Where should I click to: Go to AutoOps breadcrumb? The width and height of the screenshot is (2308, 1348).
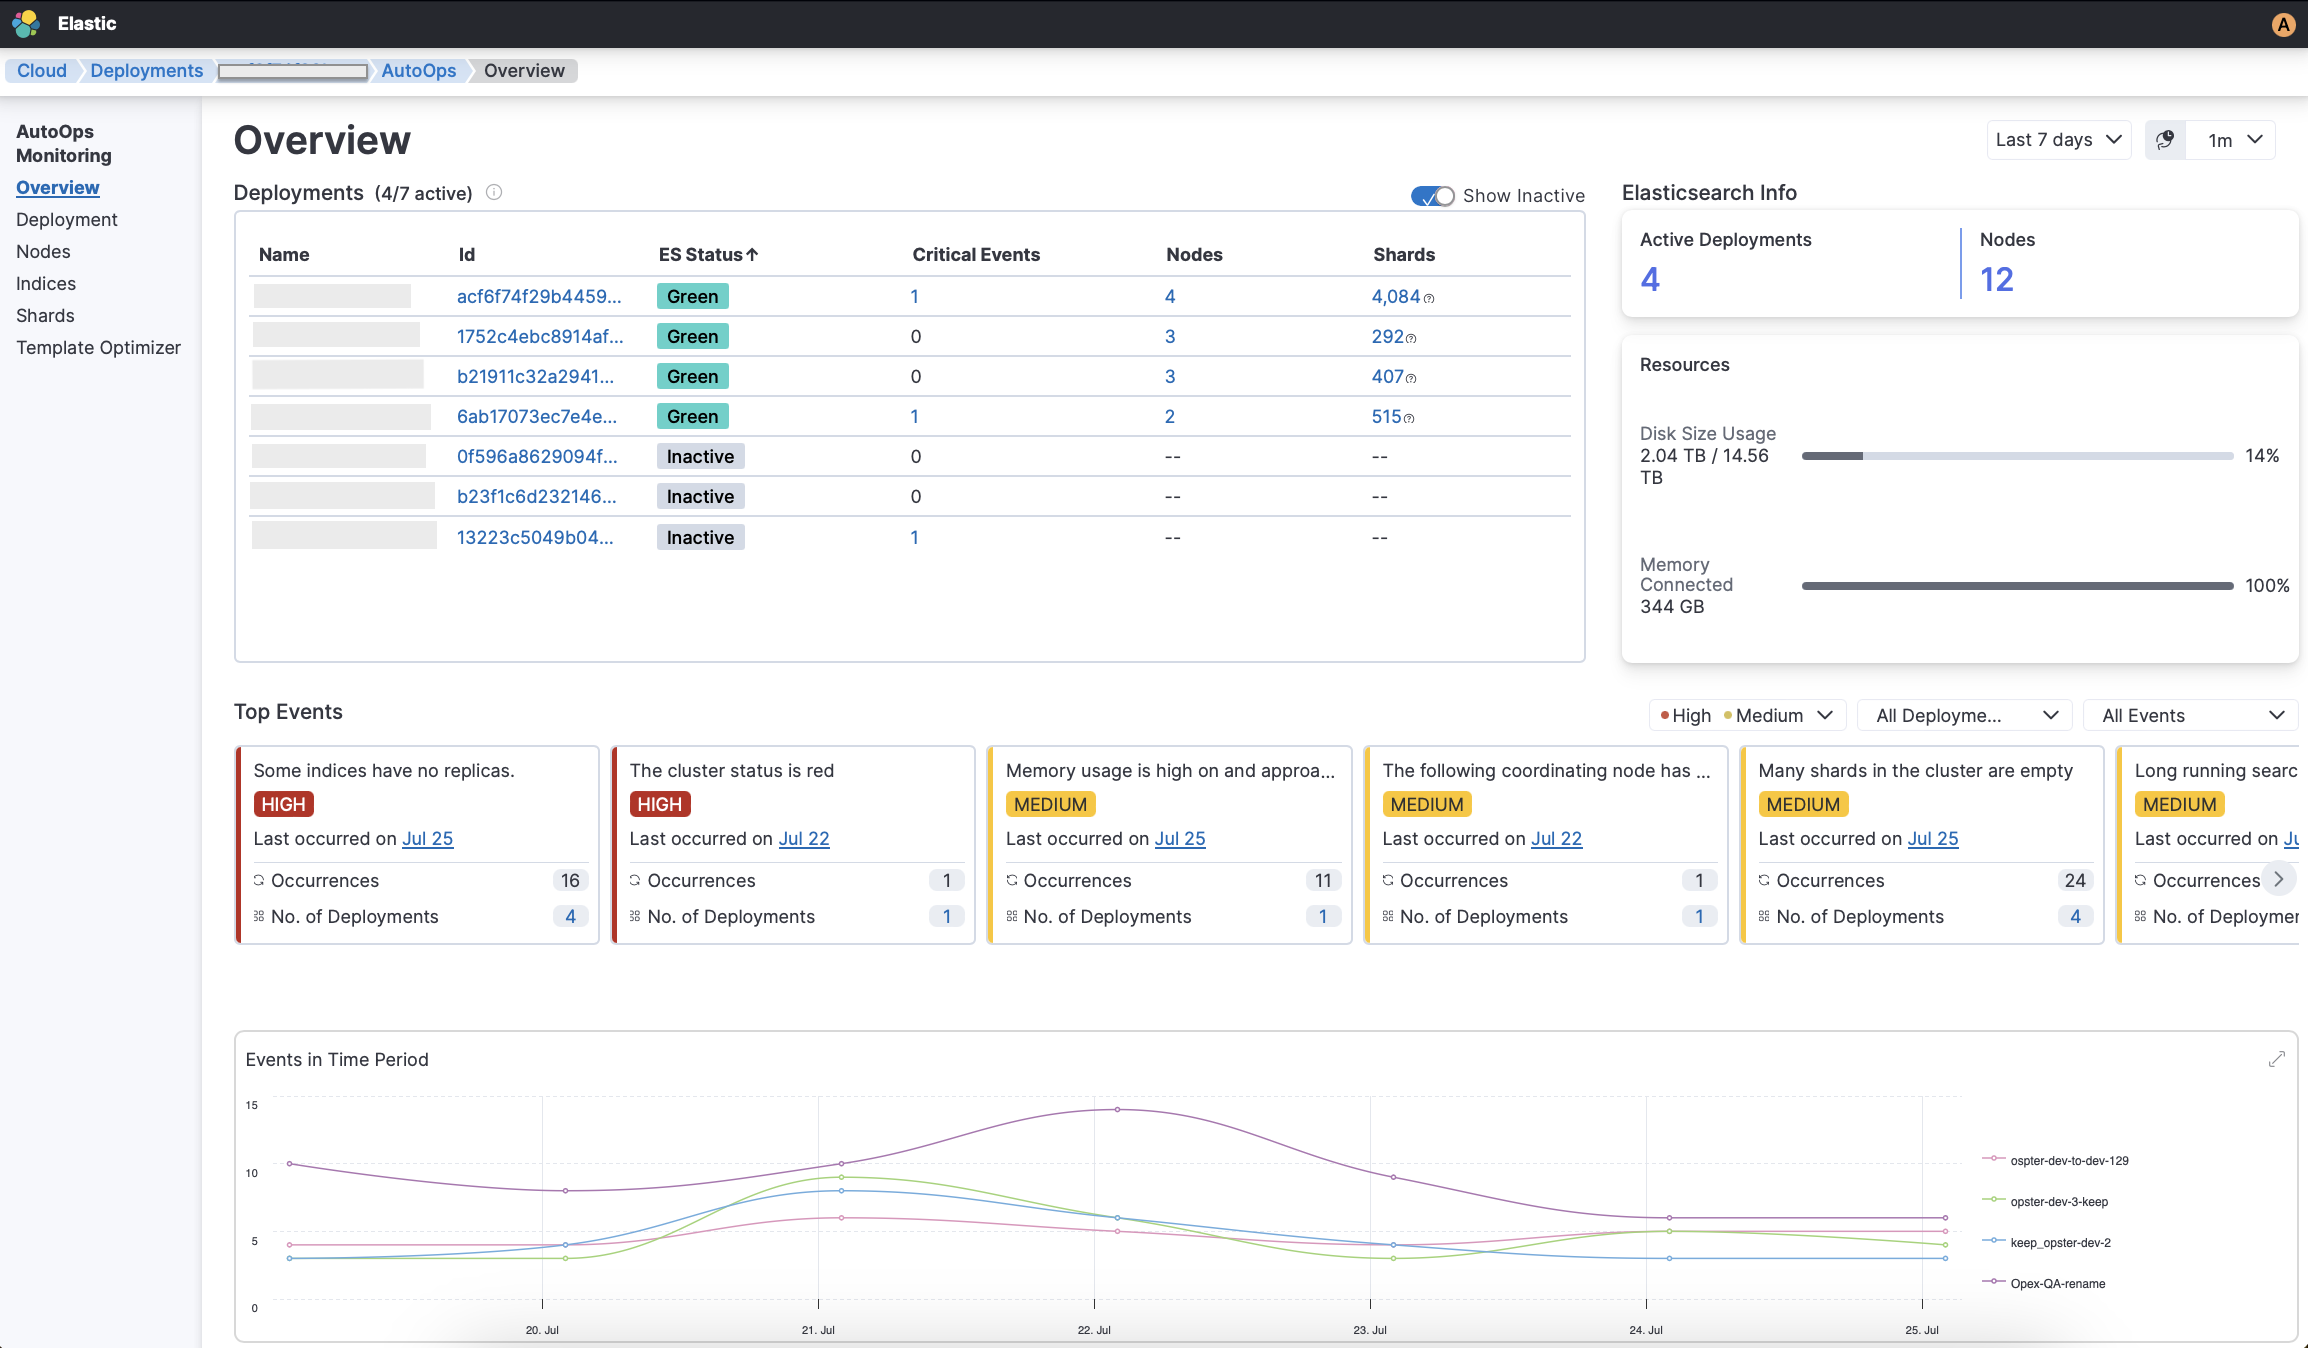[418, 70]
